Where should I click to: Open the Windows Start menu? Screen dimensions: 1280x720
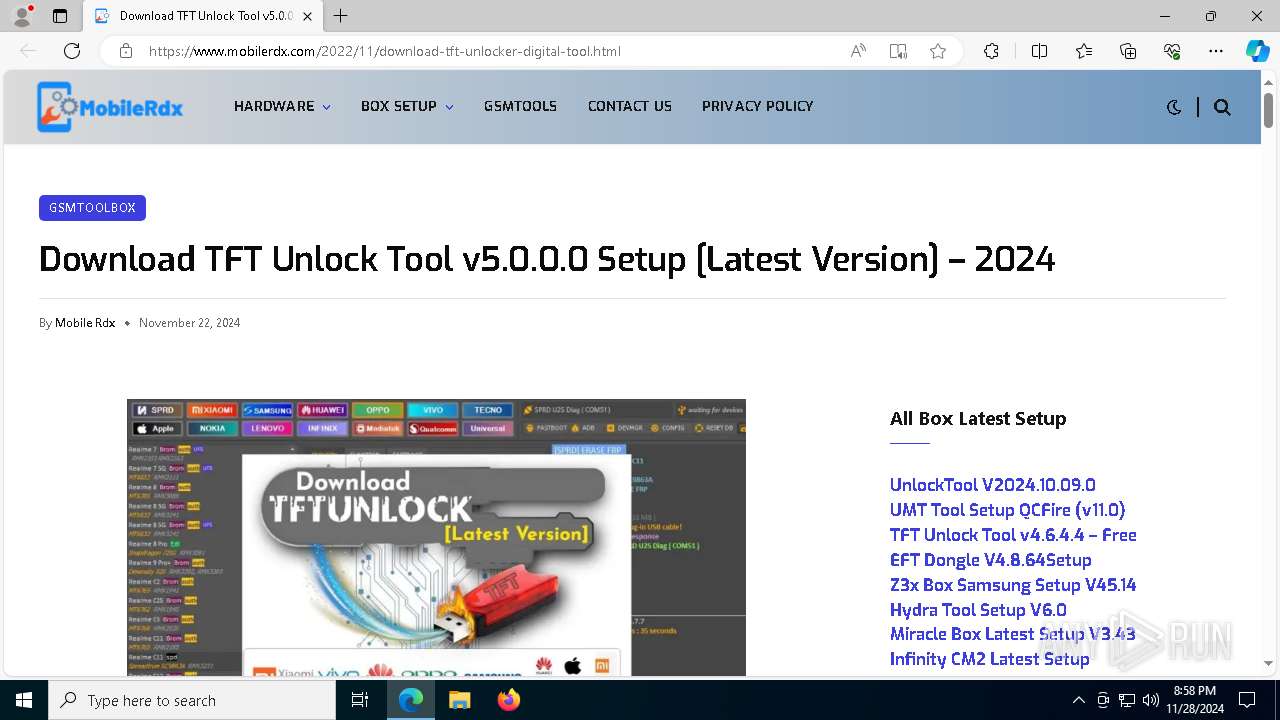click(x=24, y=700)
